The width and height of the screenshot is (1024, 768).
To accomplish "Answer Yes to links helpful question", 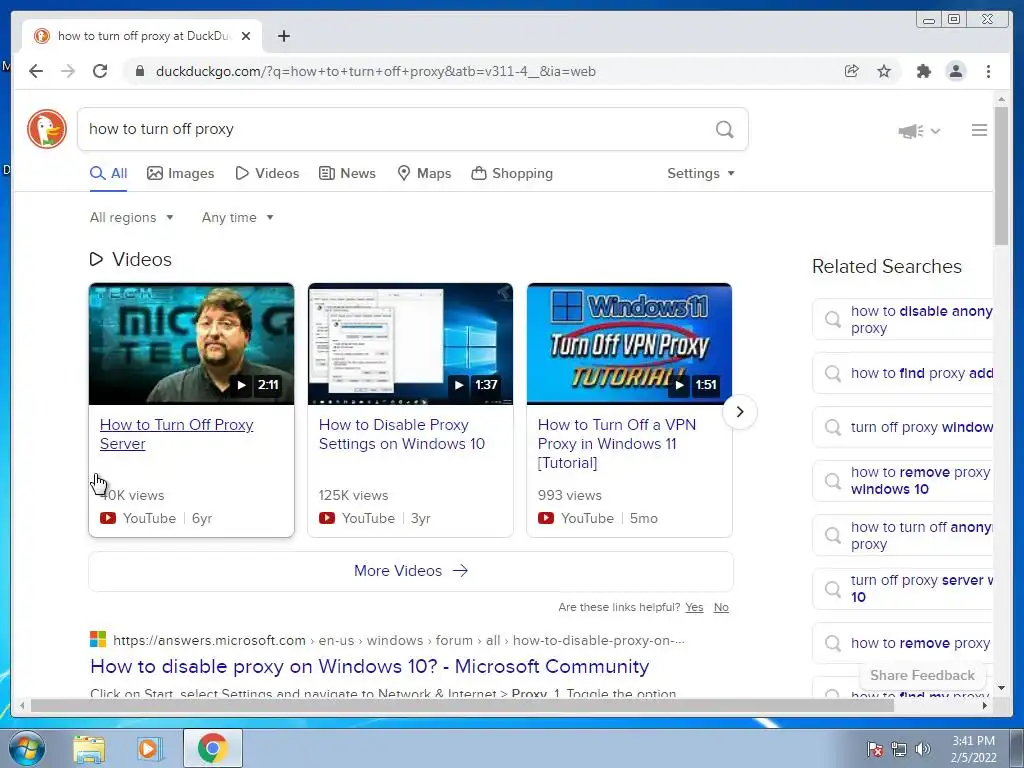I will pos(694,607).
